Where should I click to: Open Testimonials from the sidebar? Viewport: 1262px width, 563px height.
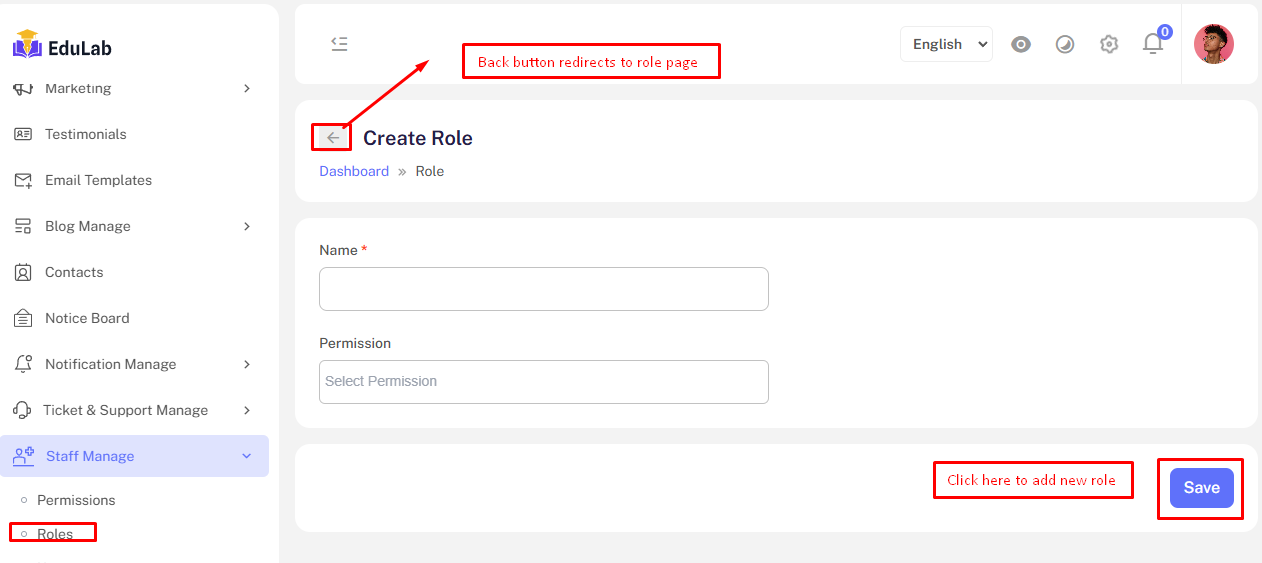point(85,134)
